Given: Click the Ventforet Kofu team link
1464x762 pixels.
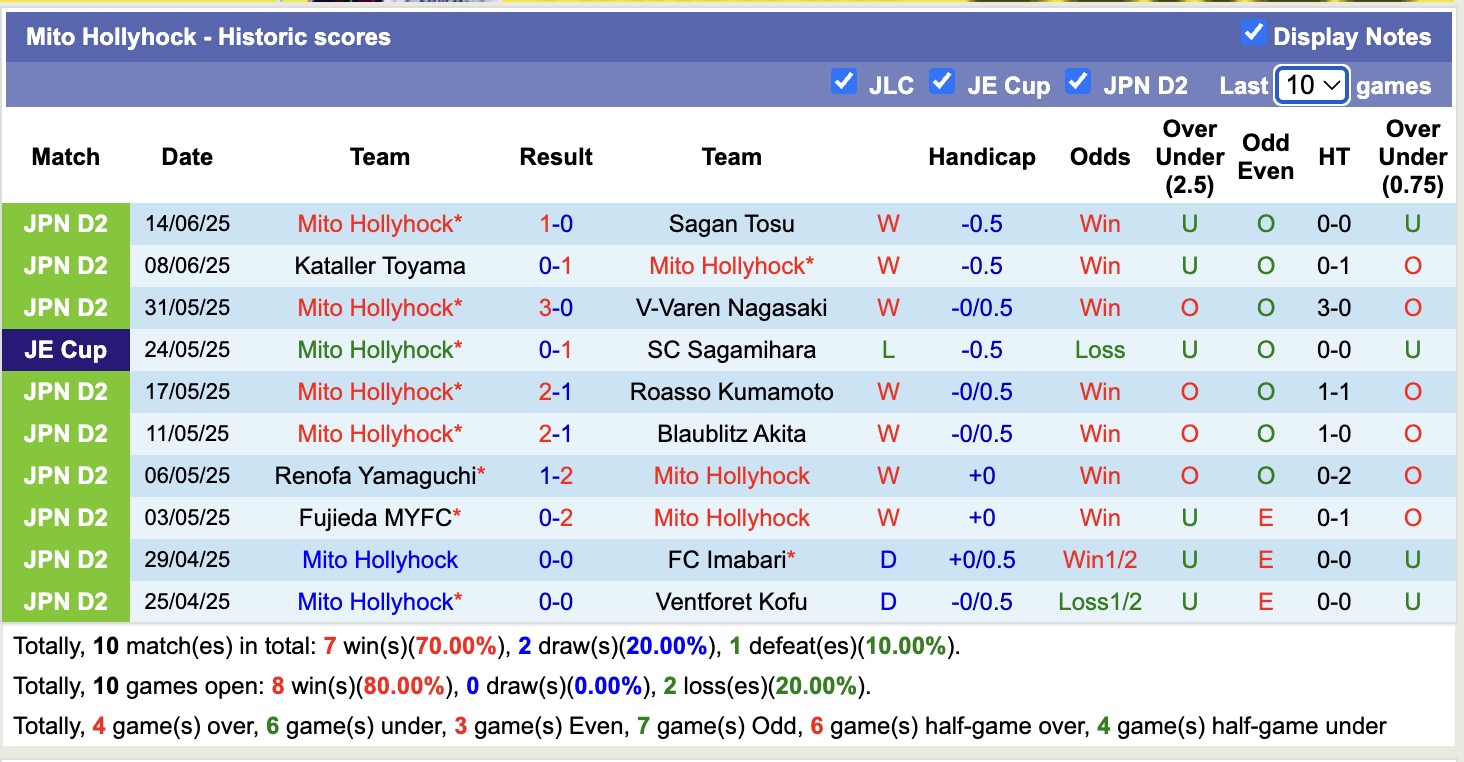Looking at the screenshot, I should tap(731, 602).
